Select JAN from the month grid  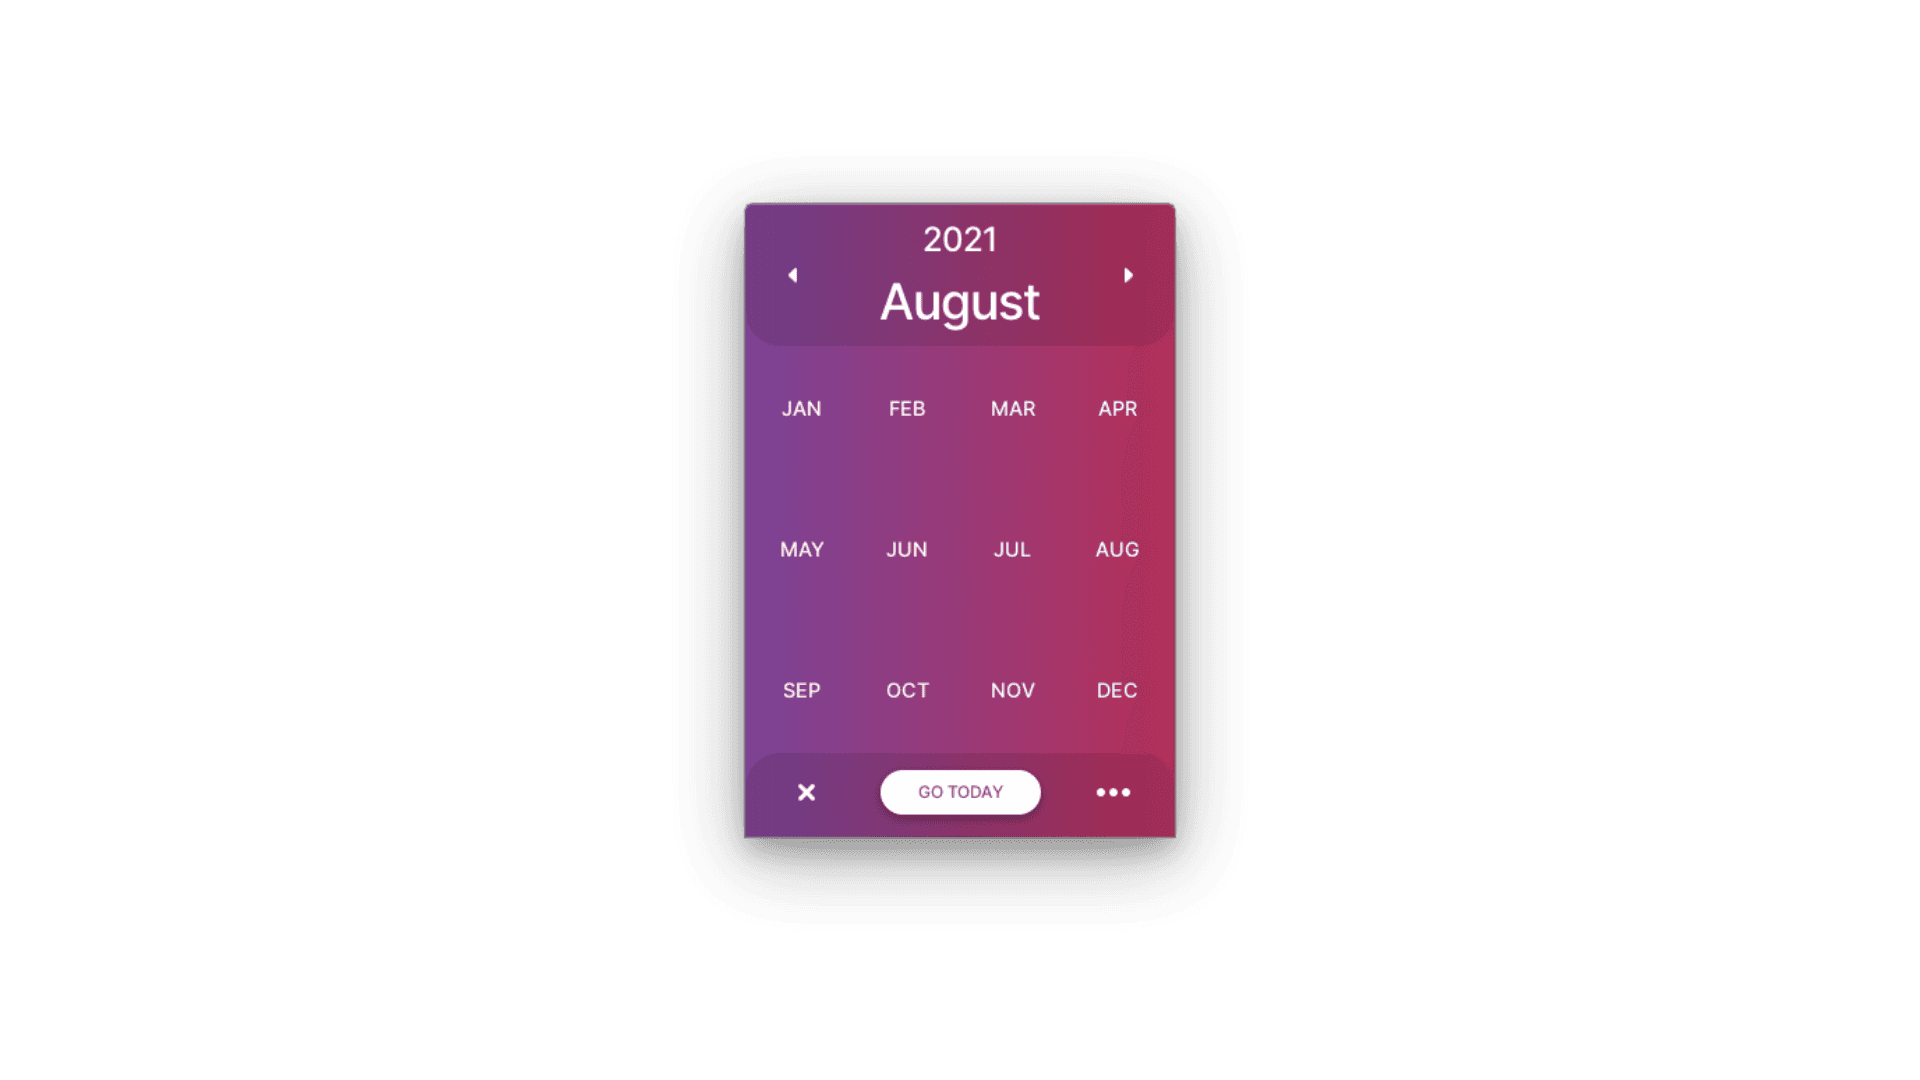(802, 407)
